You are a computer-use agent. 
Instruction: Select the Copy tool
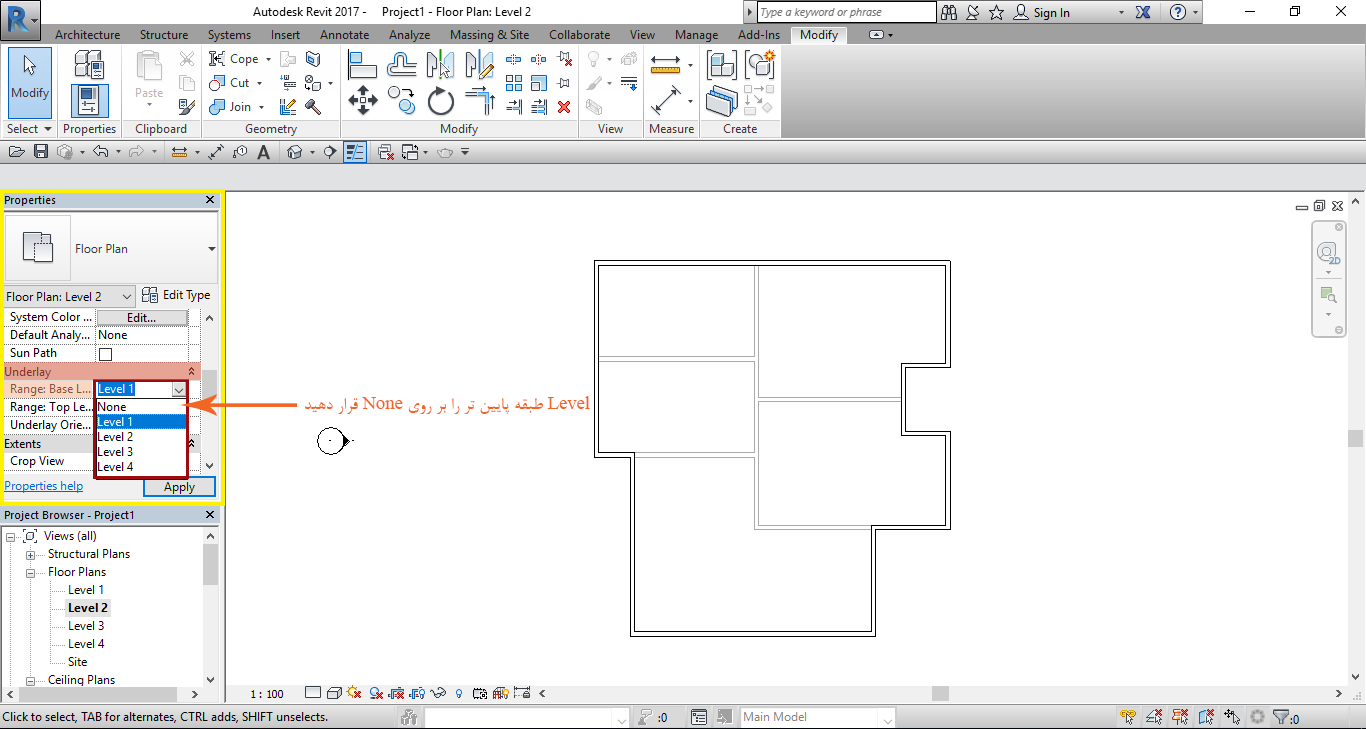click(402, 101)
